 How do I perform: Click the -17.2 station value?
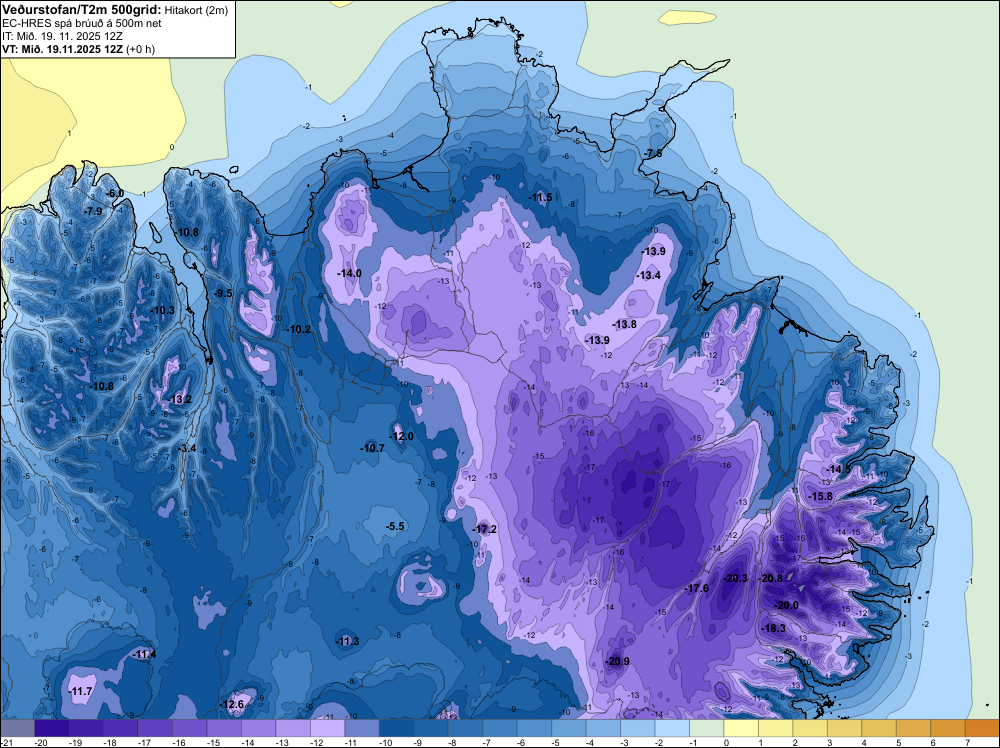[x=485, y=530]
